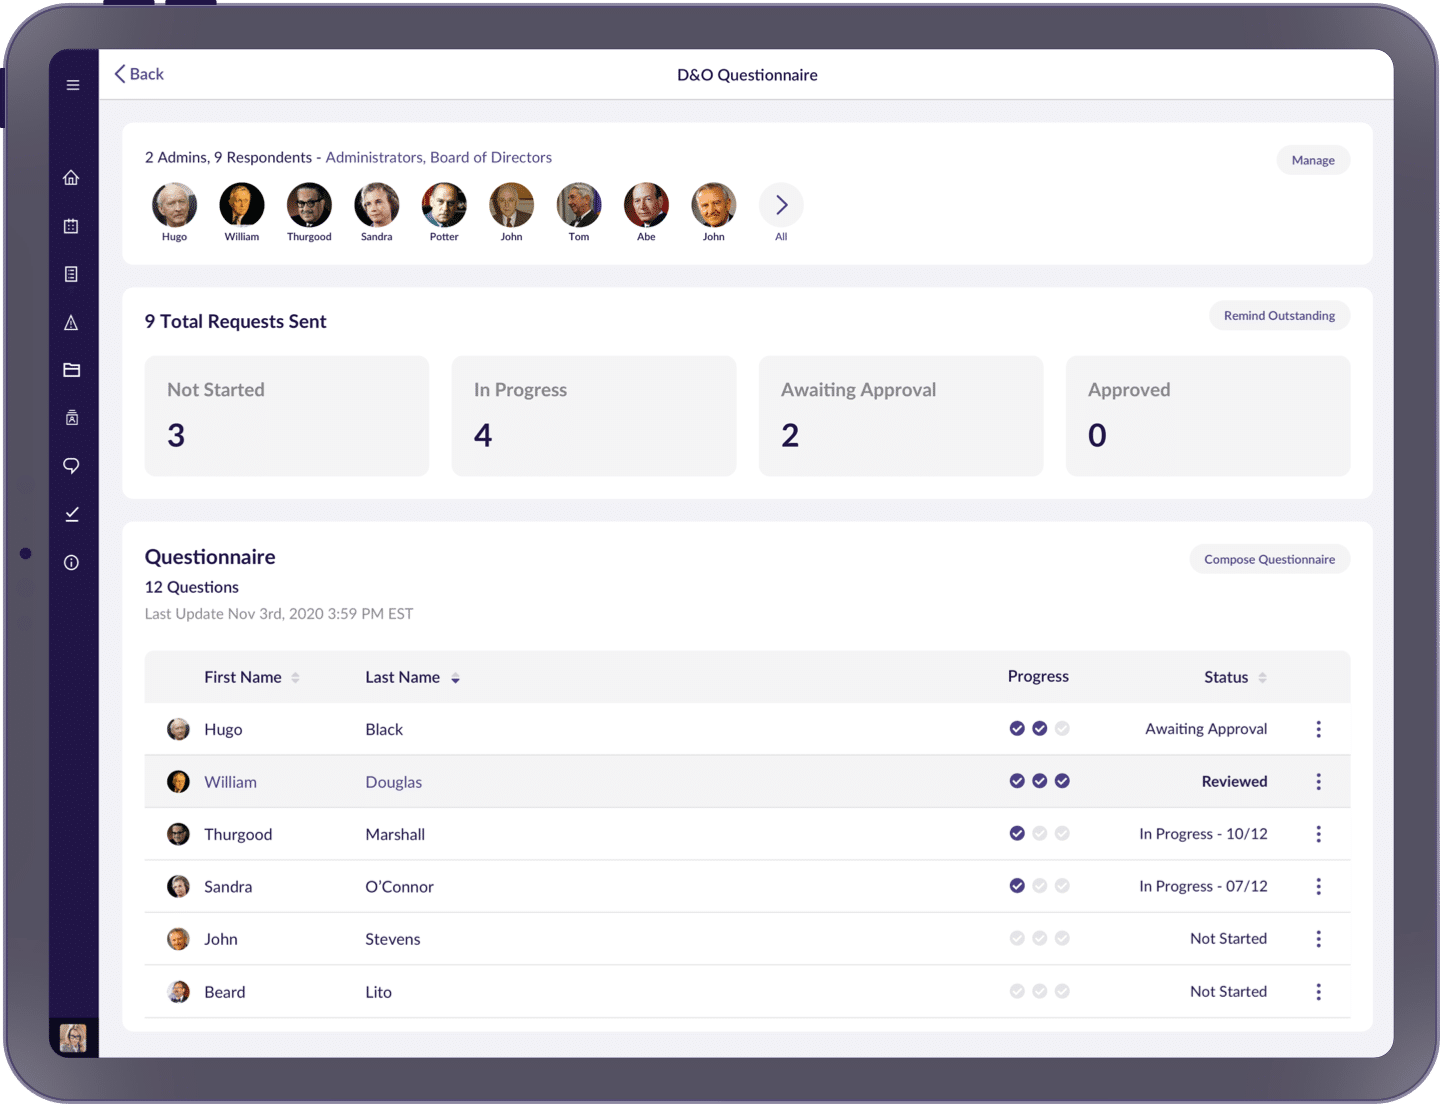
Task: Select Sandra's avatar in respondents list
Action: [377, 205]
